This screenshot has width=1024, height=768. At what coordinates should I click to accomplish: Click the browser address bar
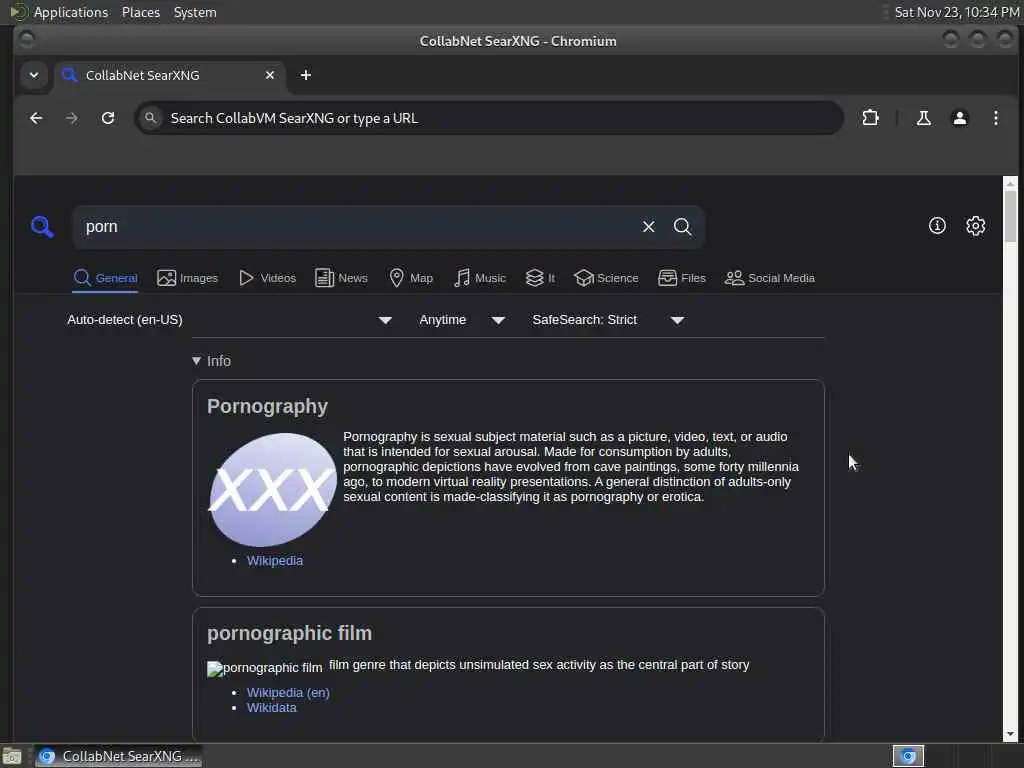coord(488,118)
